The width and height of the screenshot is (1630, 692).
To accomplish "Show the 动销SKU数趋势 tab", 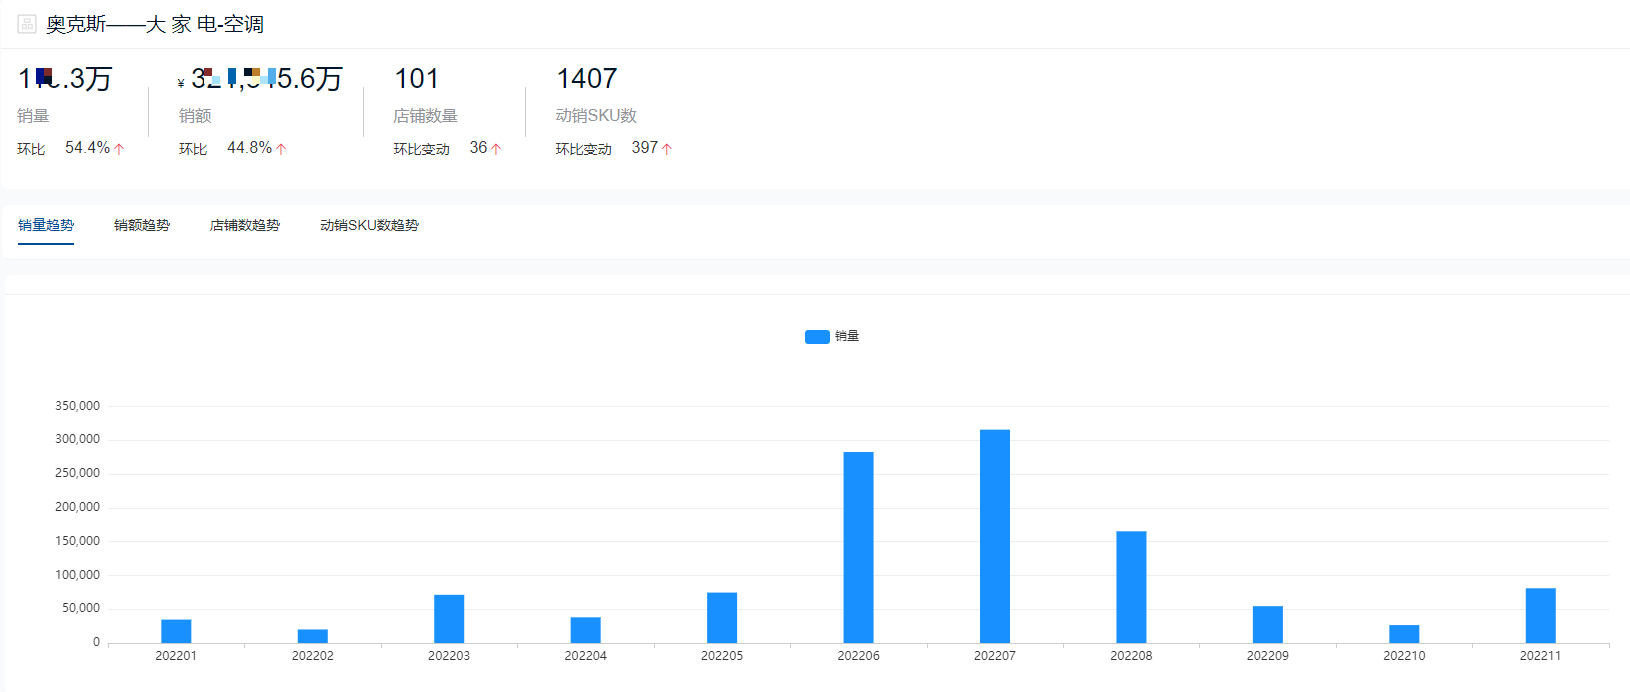I will (369, 225).
